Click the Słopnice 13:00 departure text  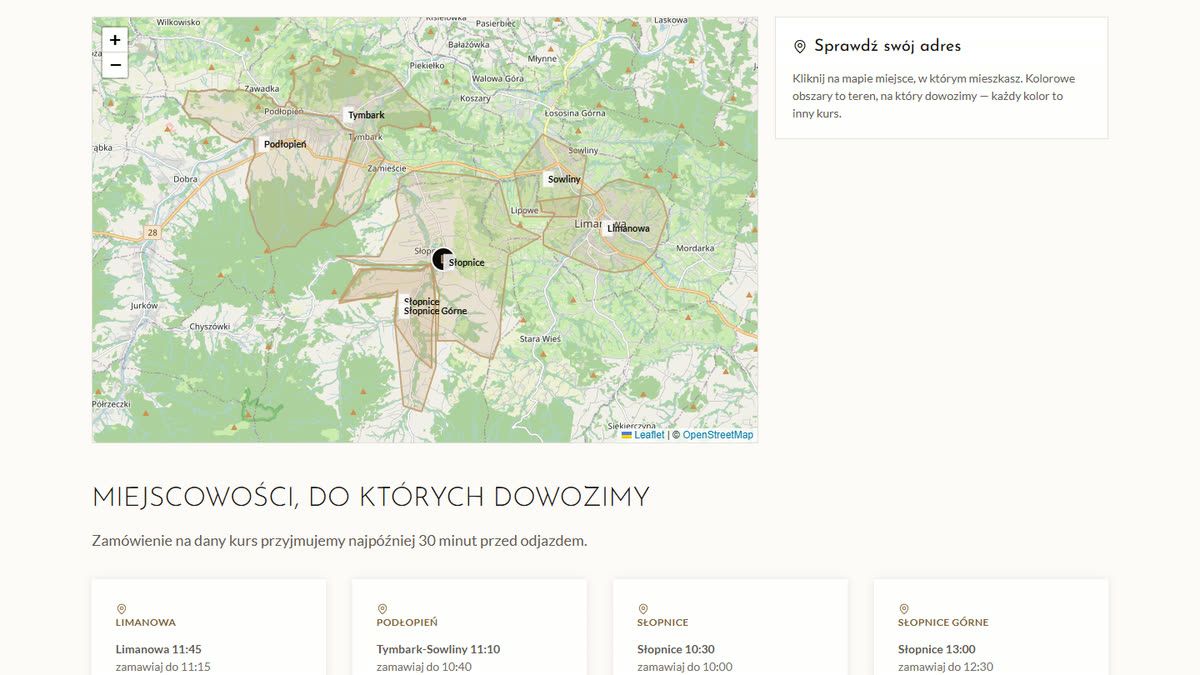click(x=937, y=649)
